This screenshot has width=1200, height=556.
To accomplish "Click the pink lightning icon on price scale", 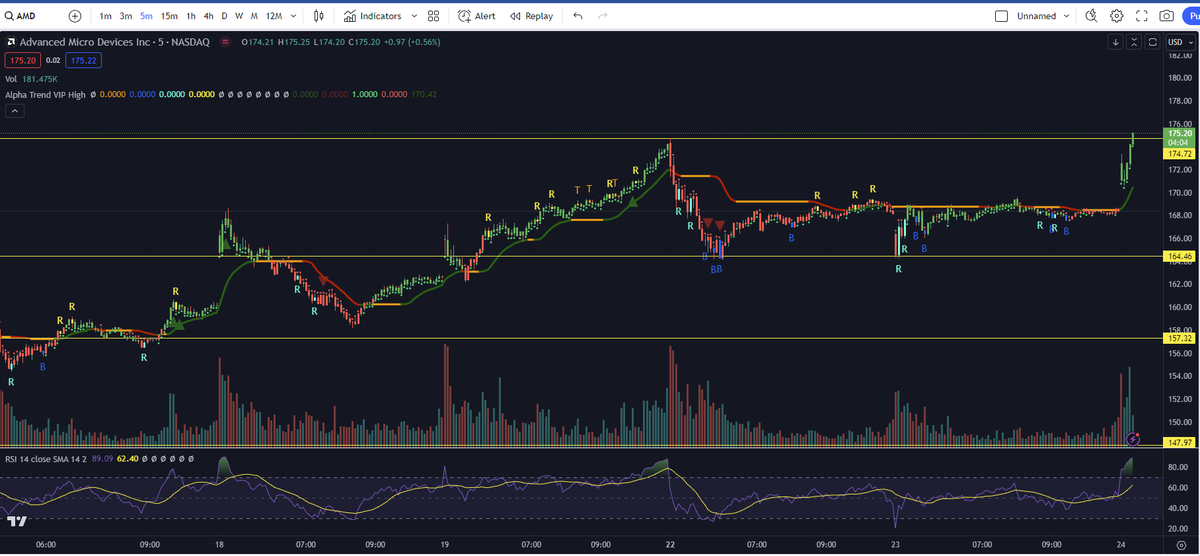I will [1133, 438].
